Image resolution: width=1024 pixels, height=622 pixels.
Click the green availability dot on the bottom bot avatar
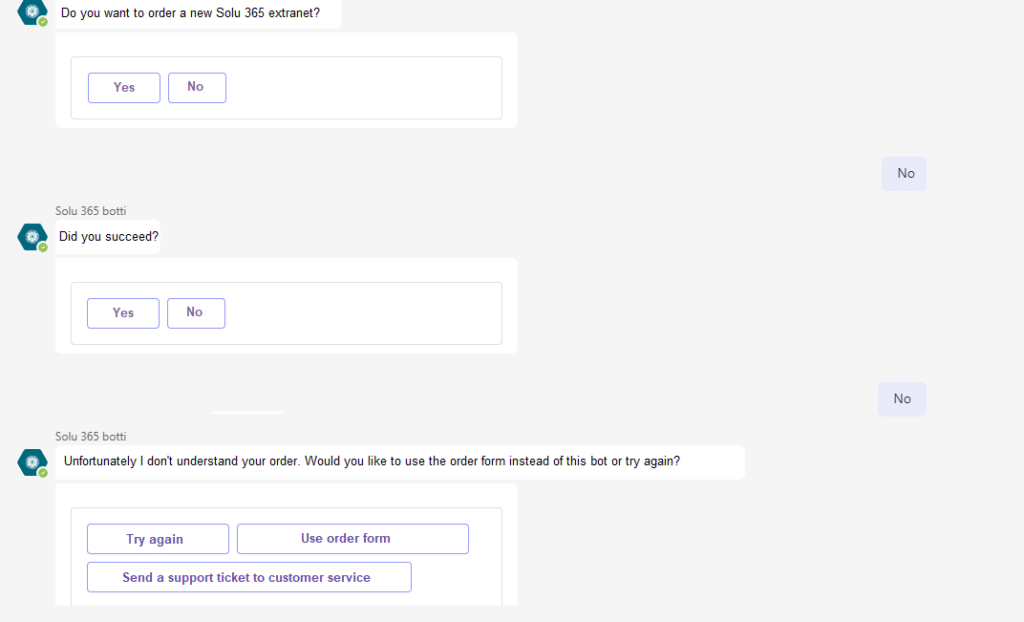42,472
